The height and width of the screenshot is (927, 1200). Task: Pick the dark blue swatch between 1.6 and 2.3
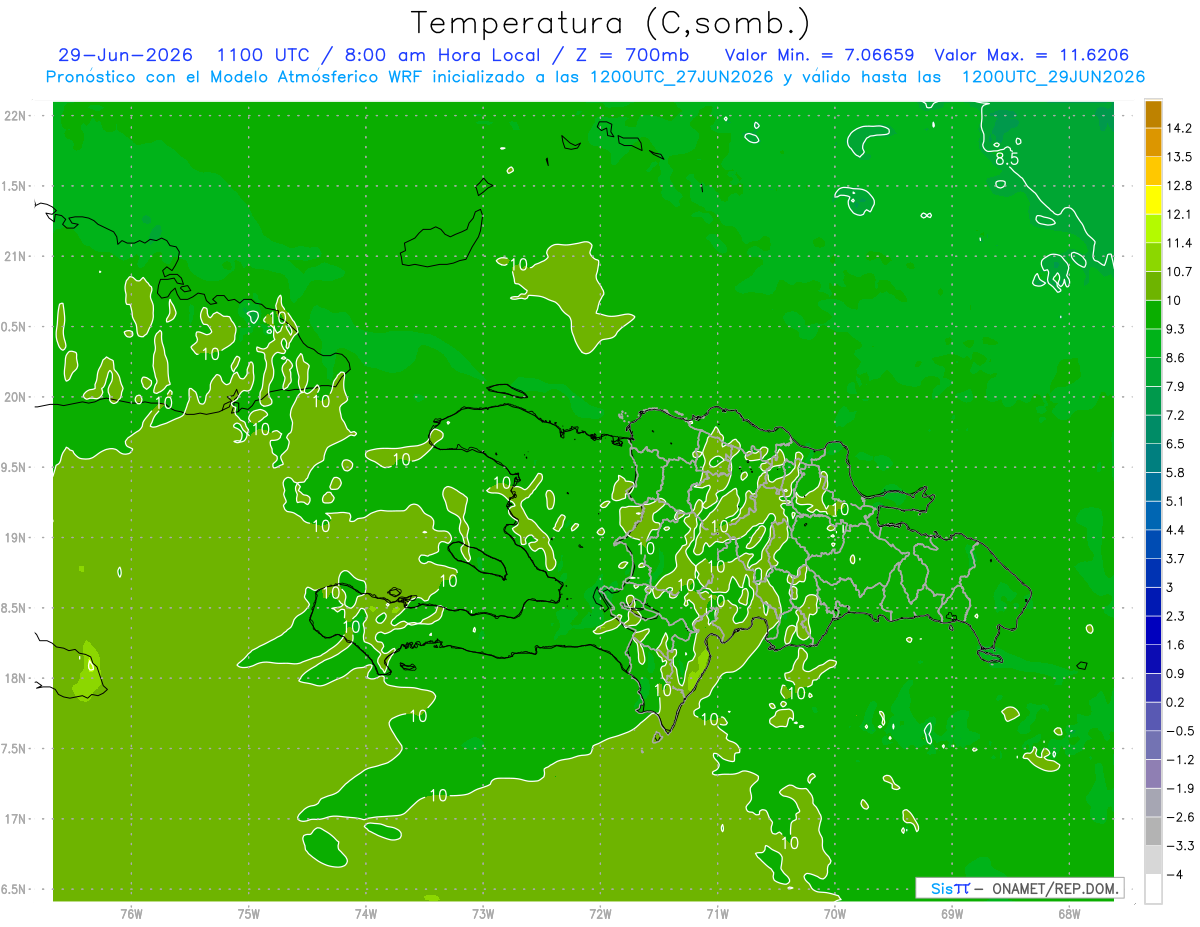pos(1153,631)
